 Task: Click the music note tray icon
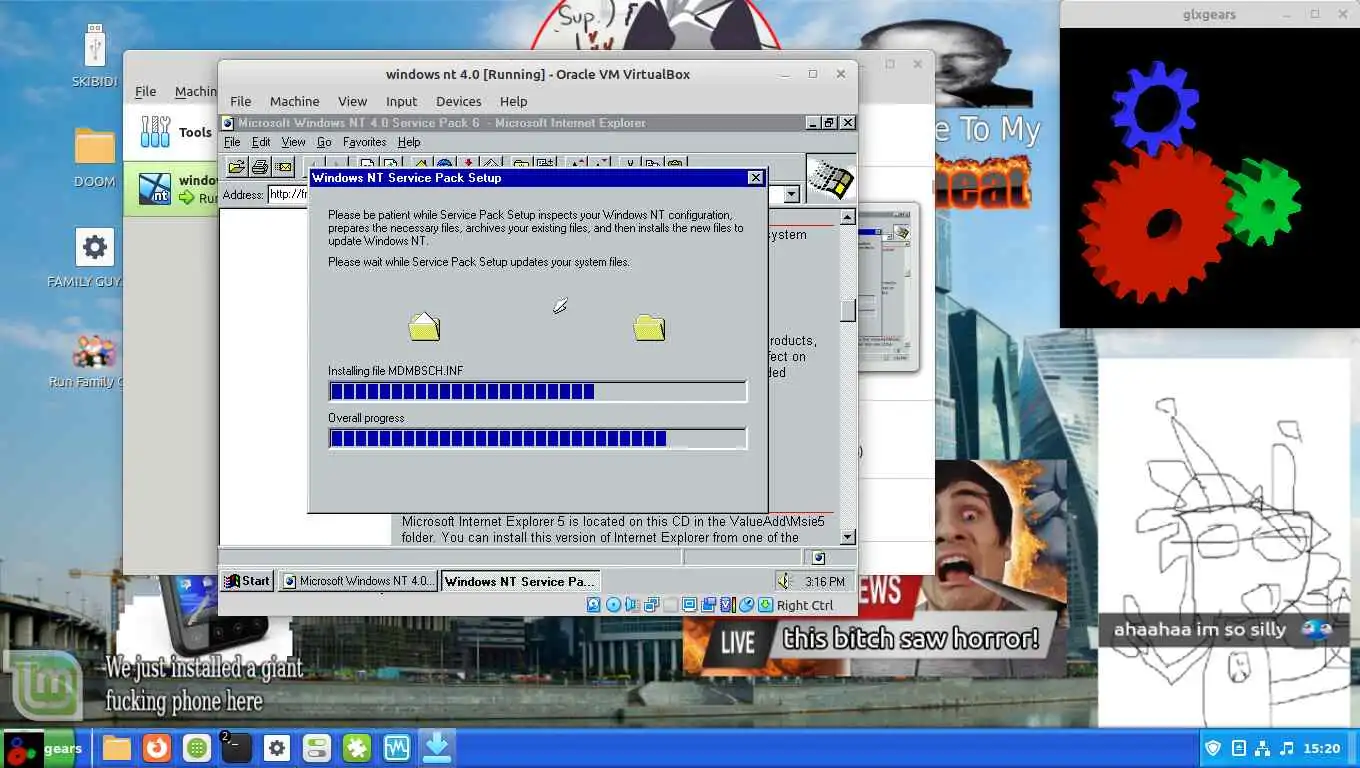pyautogui.click(x=1287, y=748)
